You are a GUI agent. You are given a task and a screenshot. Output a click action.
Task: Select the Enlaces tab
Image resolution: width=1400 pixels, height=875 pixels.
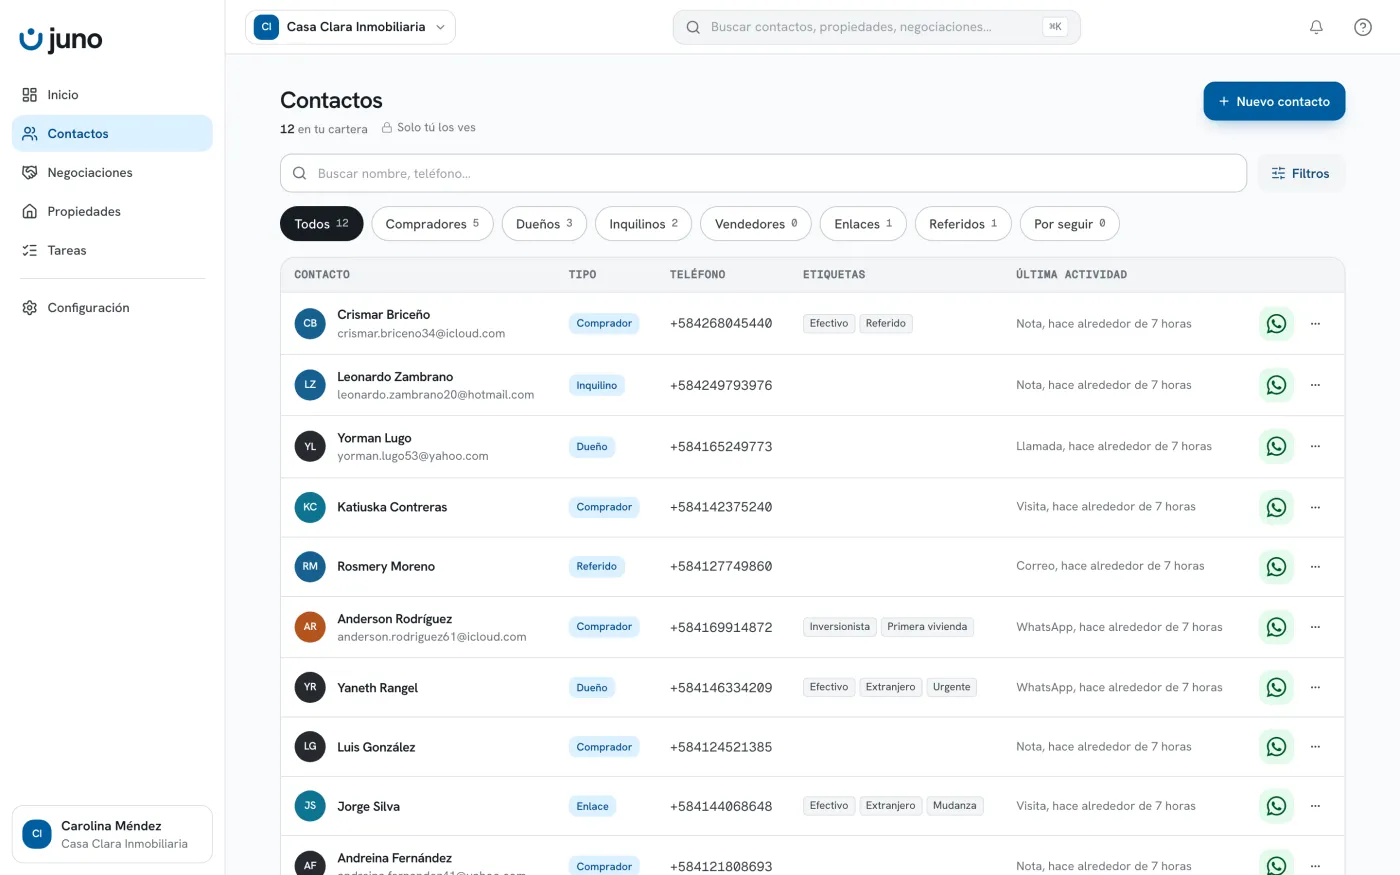point(863,224)
